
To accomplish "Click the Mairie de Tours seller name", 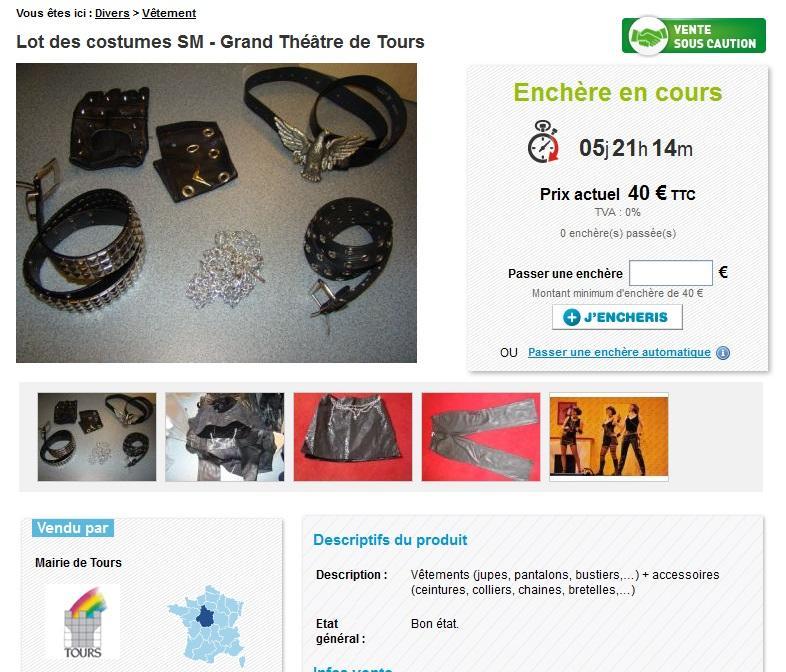I will tap(78, 563).
